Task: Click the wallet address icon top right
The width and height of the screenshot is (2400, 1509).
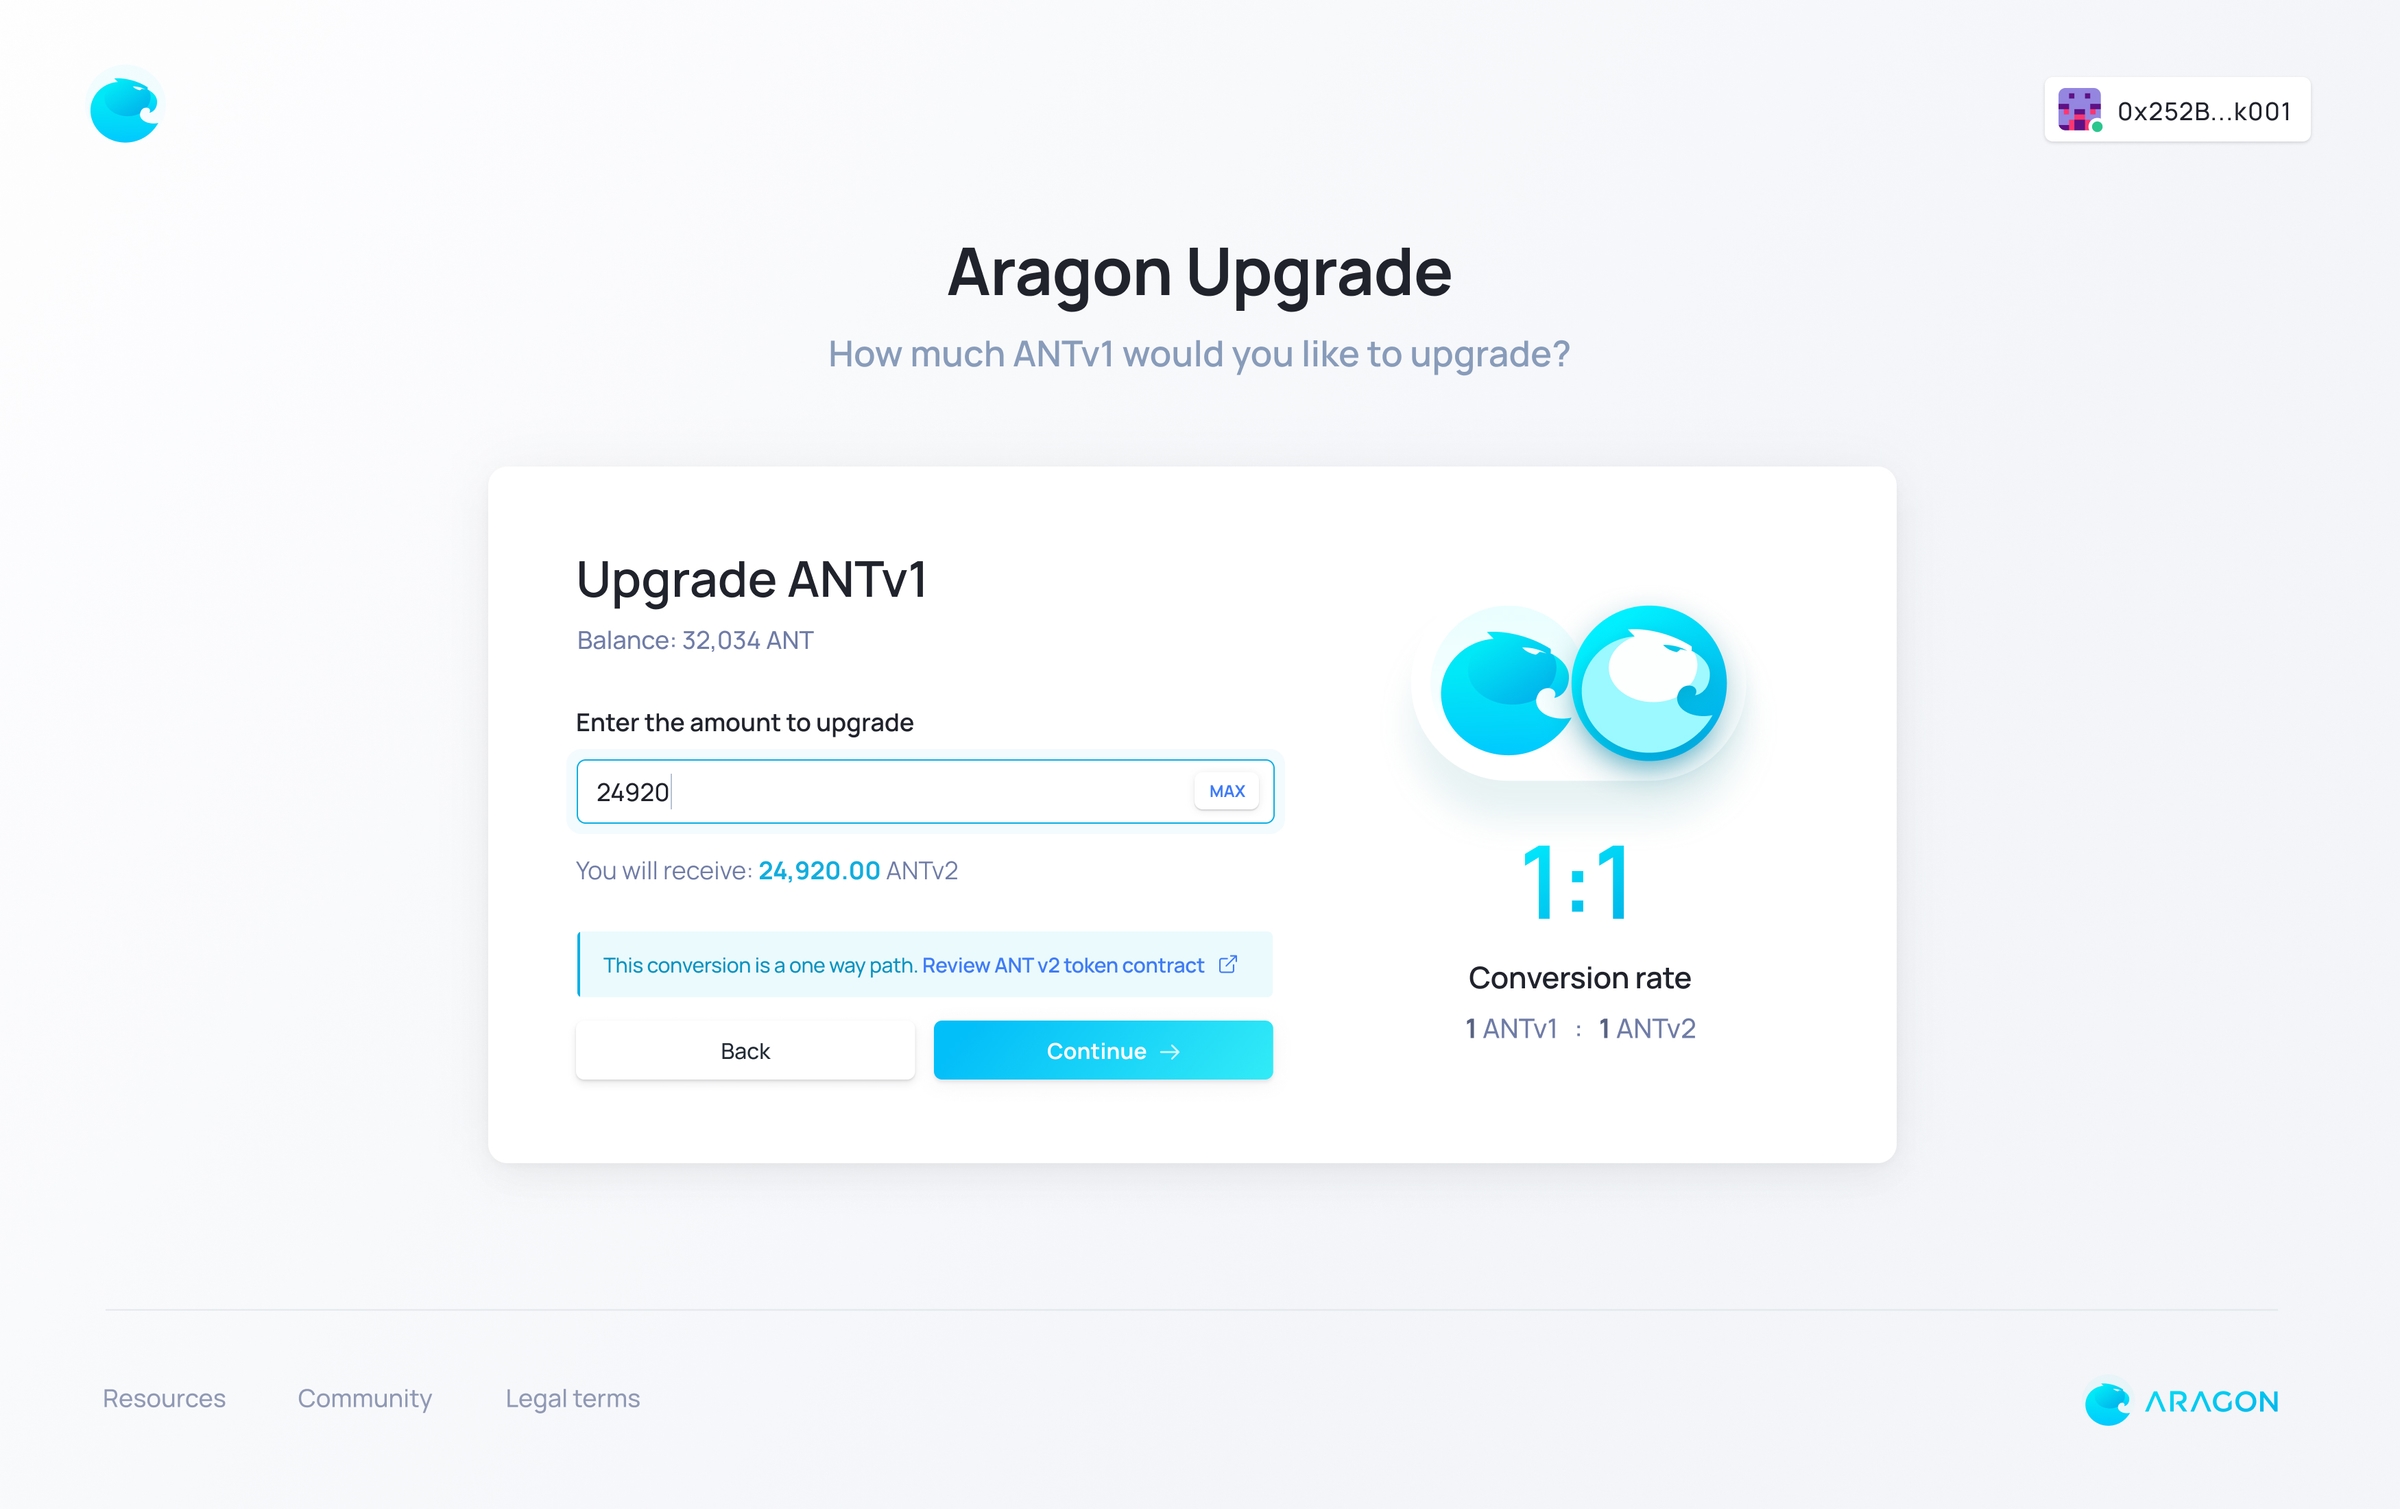Action: [x=2080, y=110]
